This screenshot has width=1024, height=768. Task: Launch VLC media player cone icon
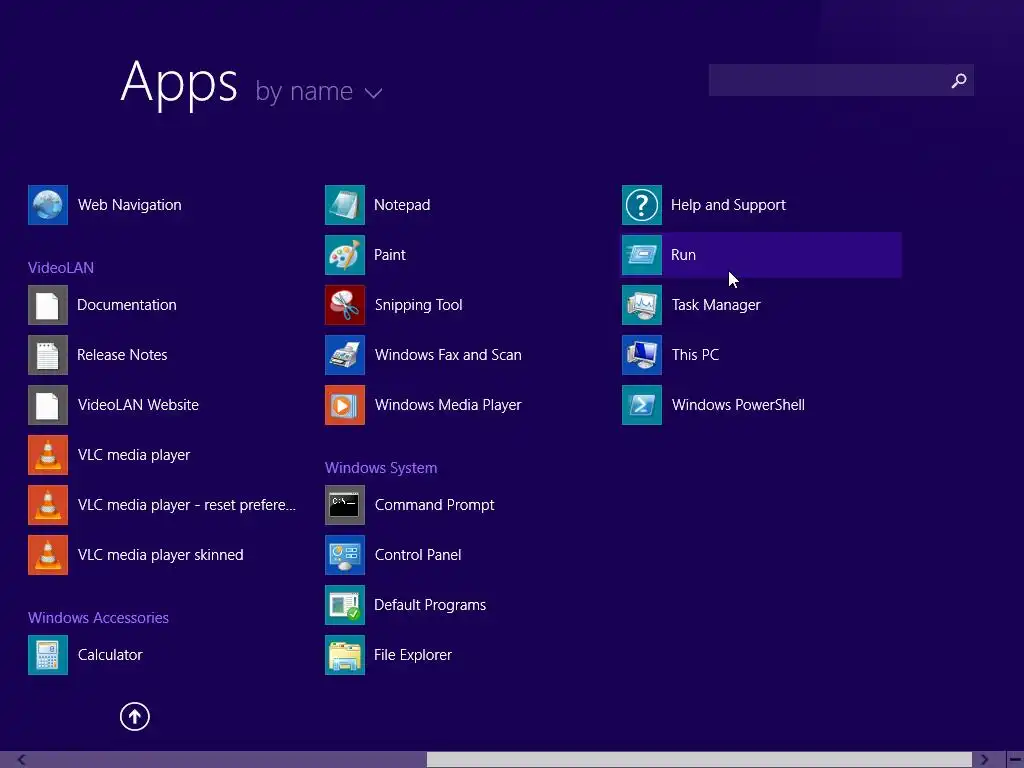click(48, 455)
